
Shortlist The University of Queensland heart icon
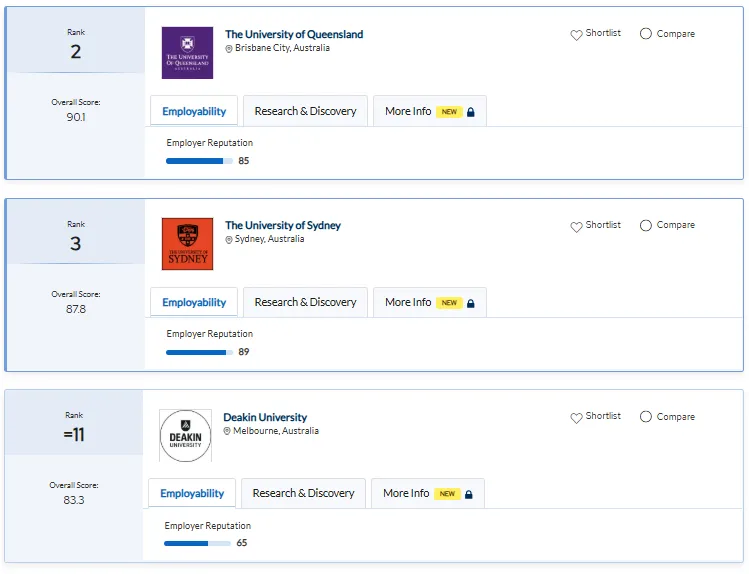click(x=577, y=35)
